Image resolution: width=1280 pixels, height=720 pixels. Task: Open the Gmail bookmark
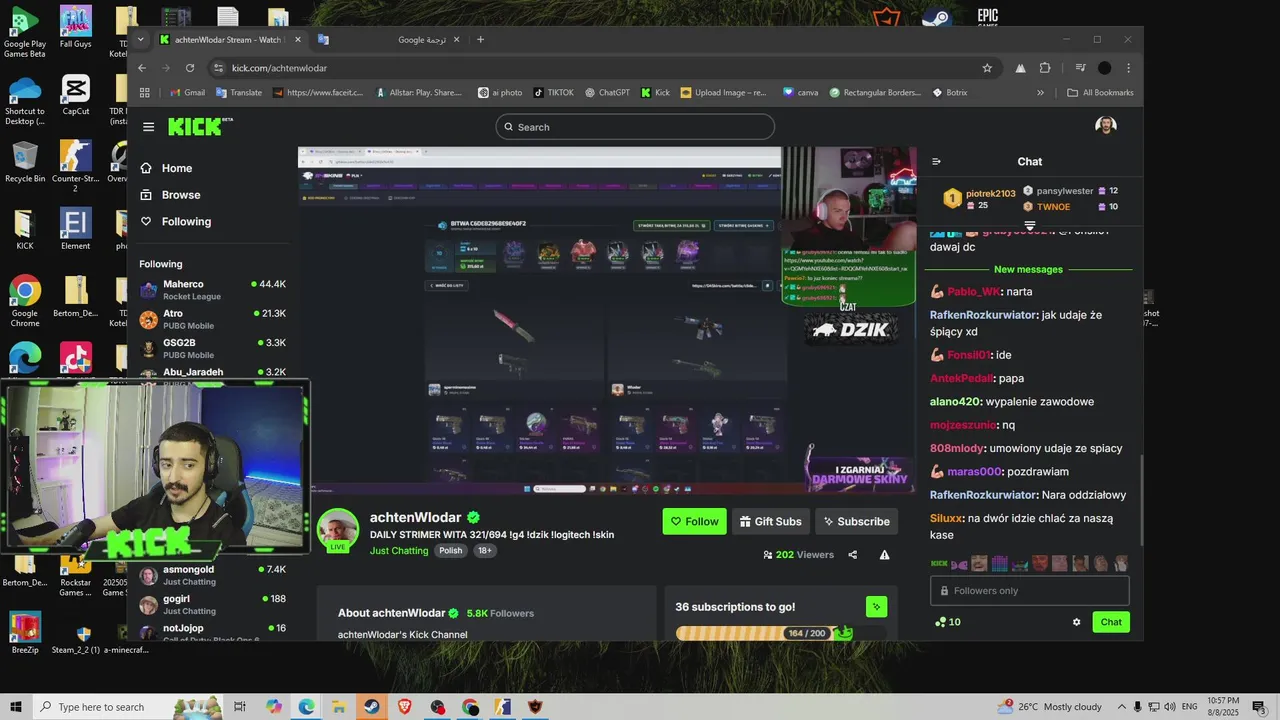coord(188,92)
